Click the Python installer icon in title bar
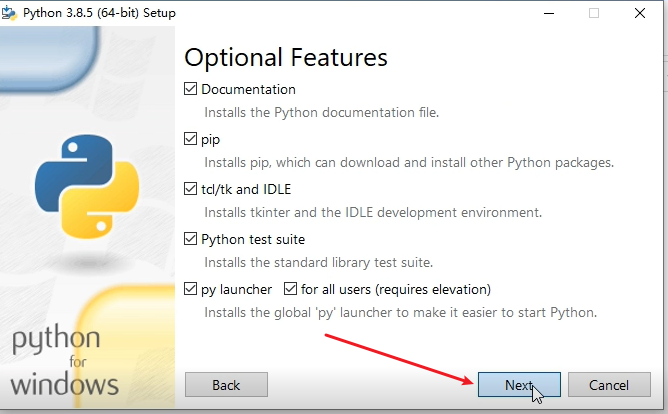 pyautogui.click(x=9, y=13)
